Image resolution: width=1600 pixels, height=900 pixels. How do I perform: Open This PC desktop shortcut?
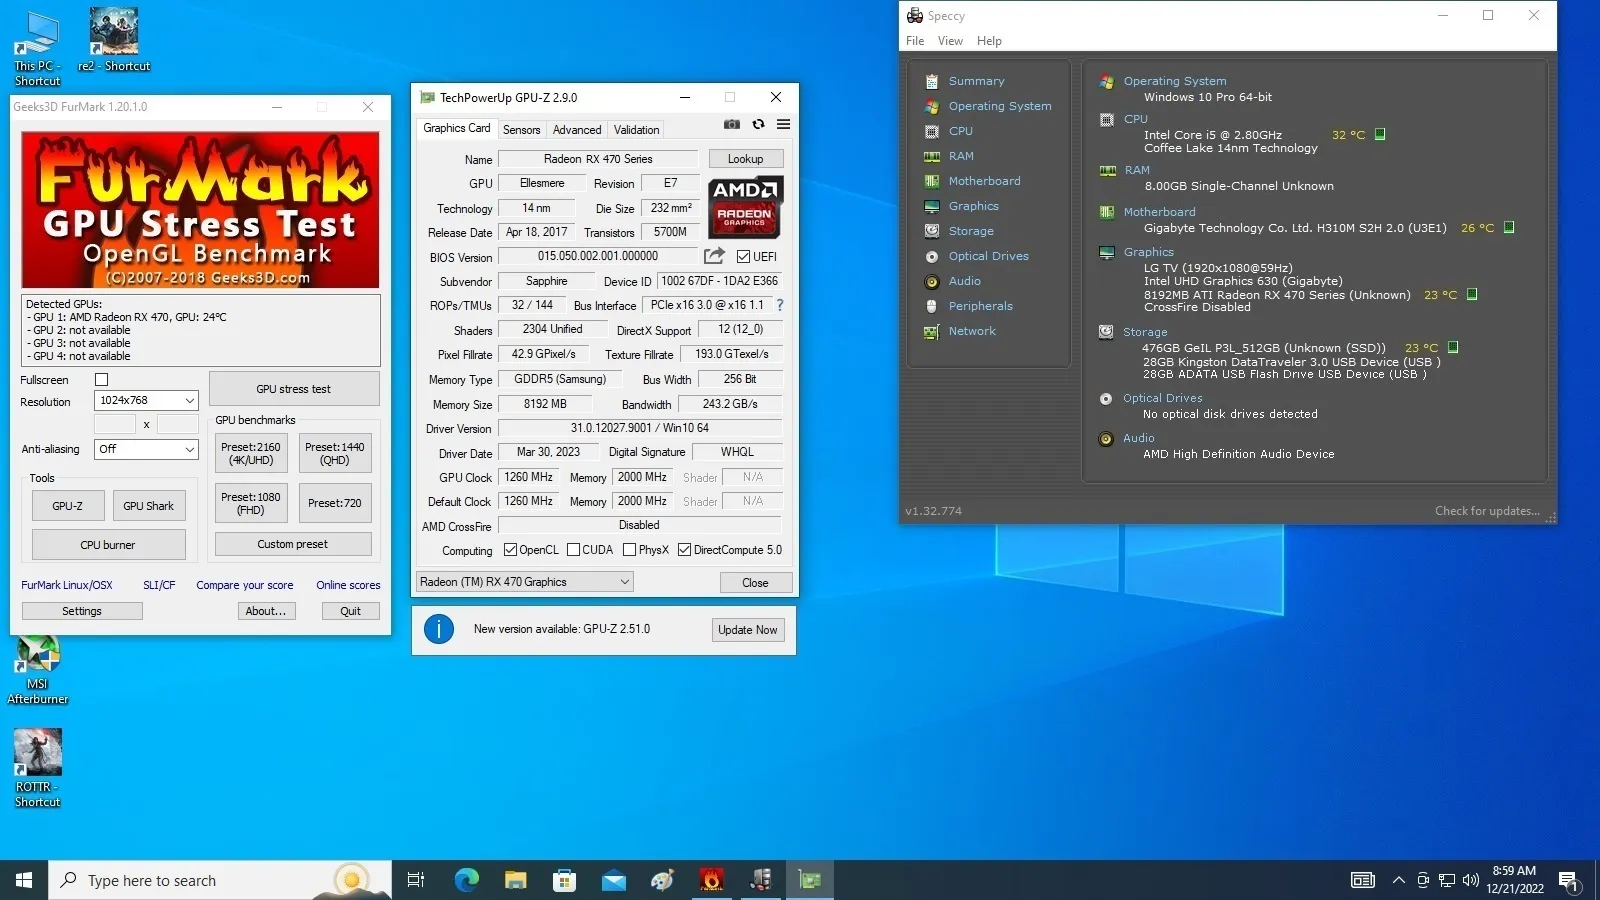pos(37,48)
